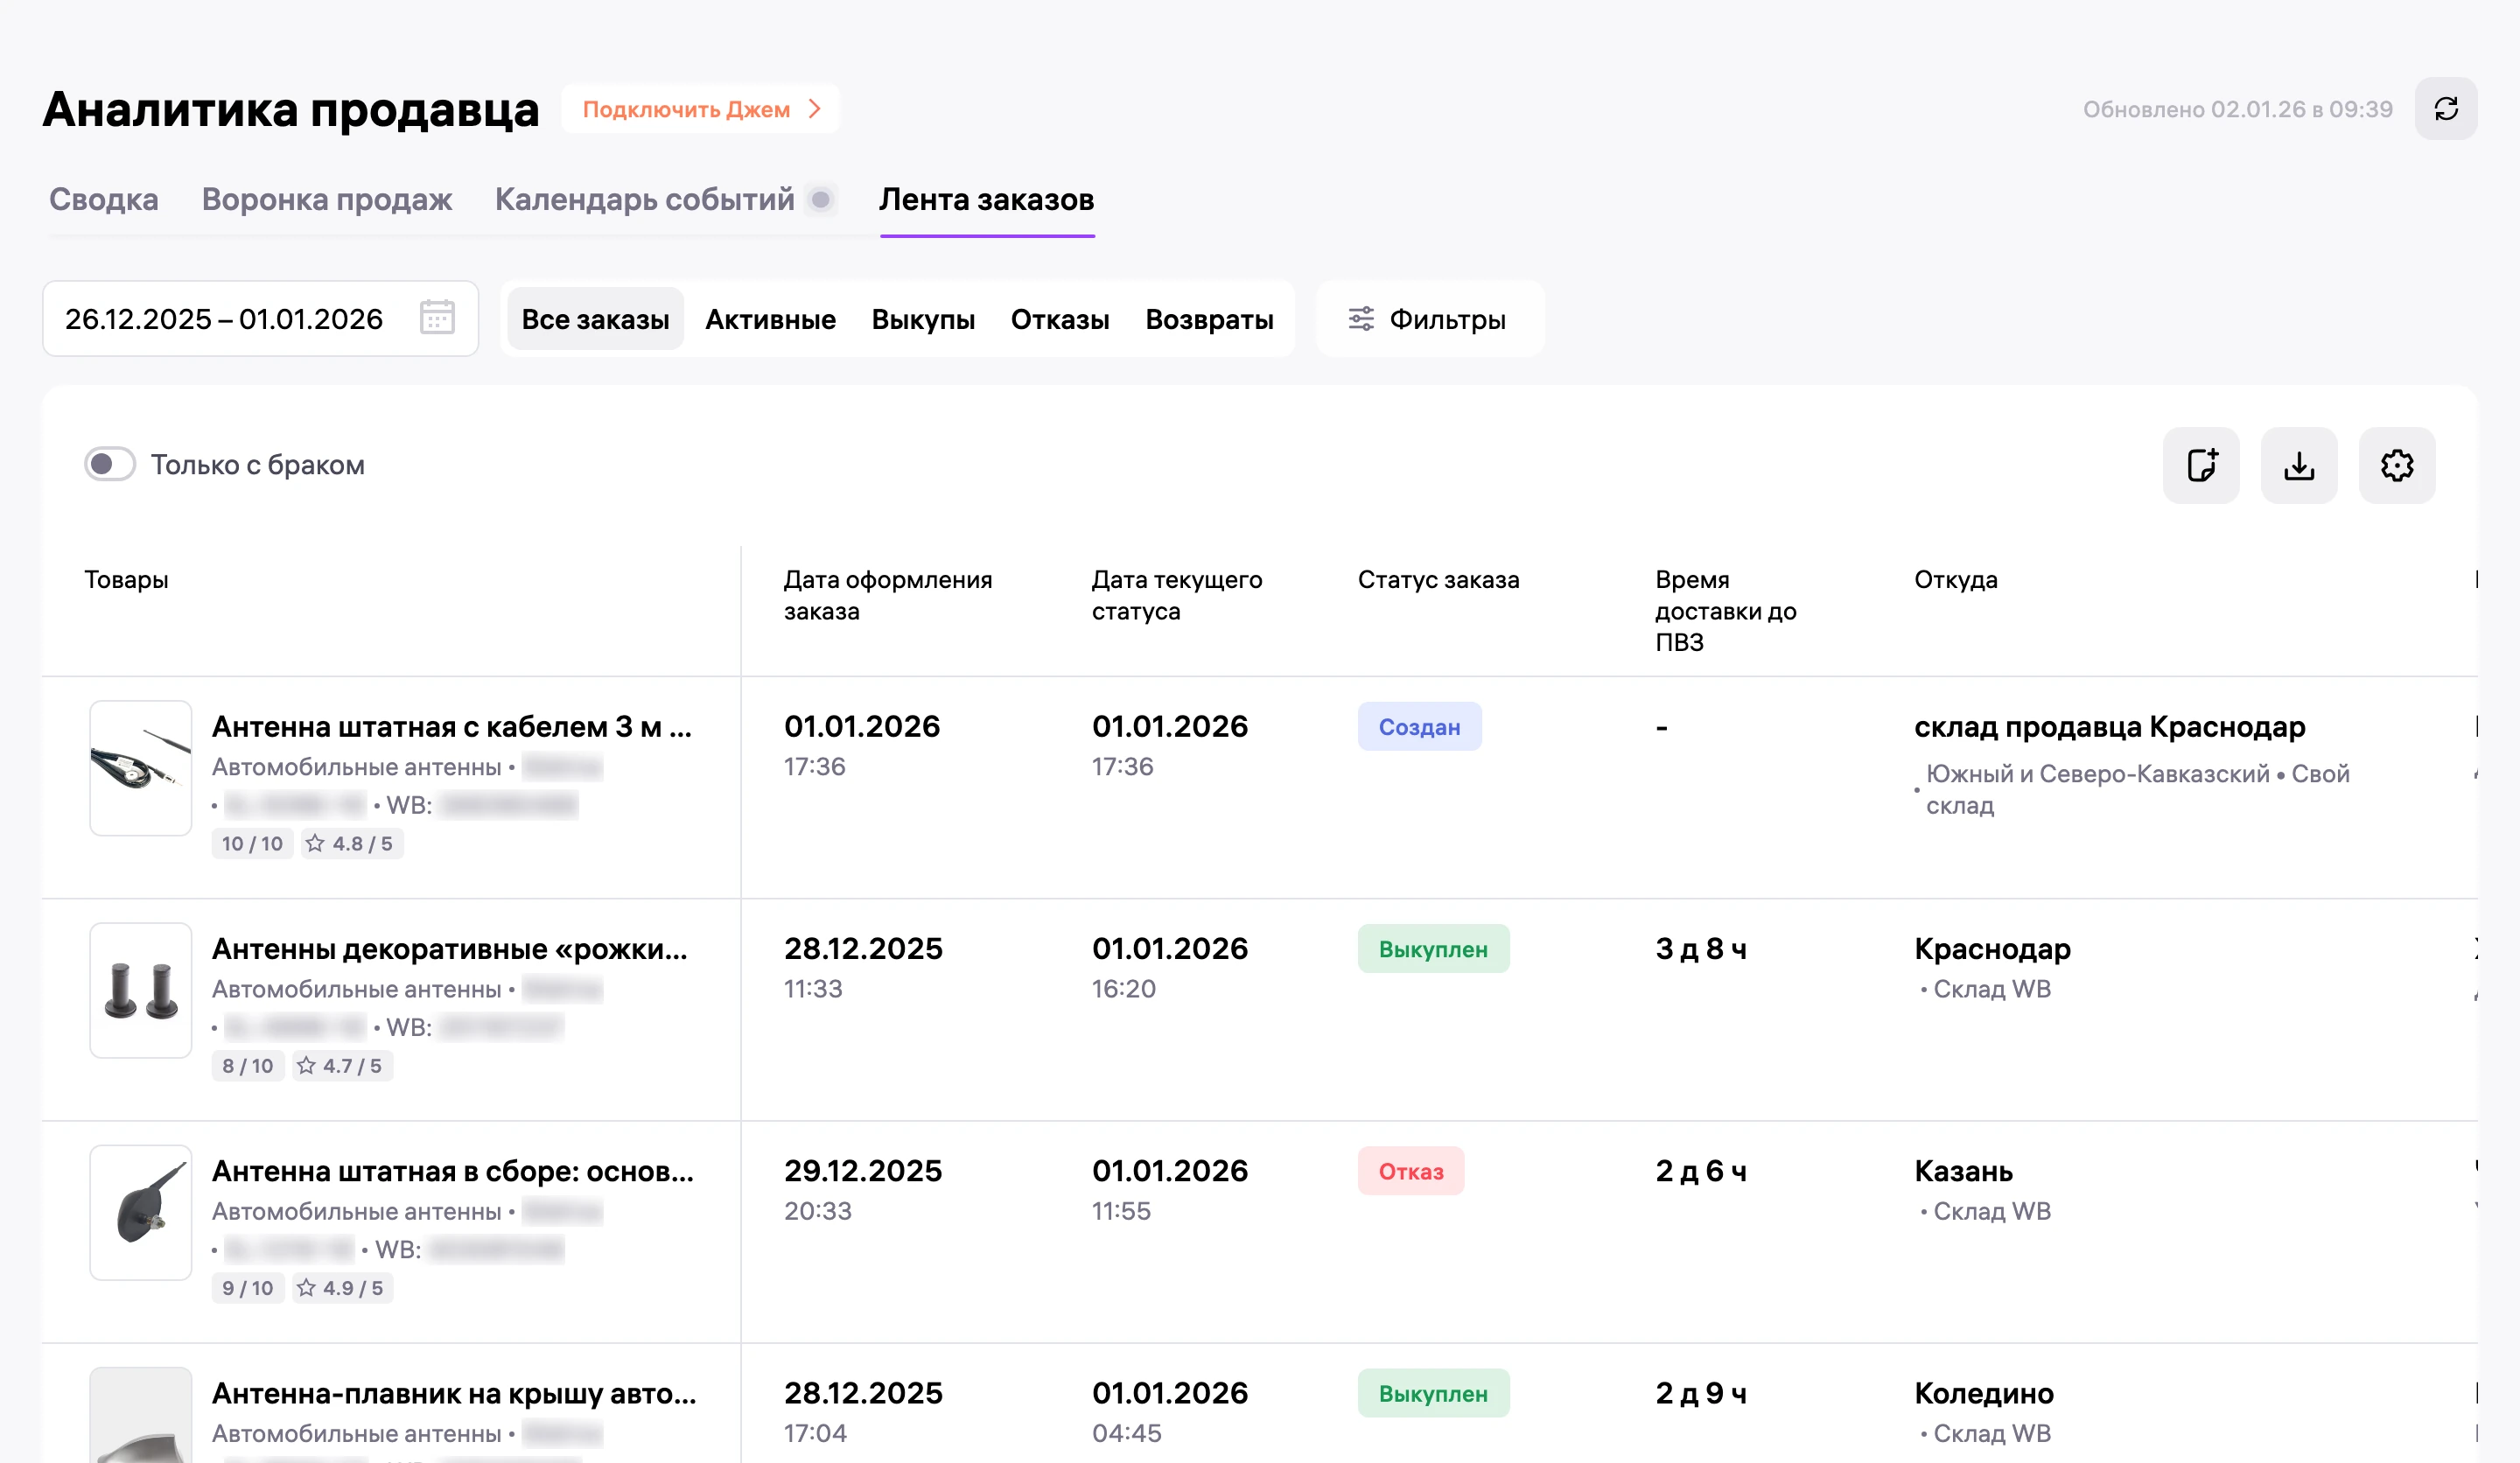Click the Выкуплен status badge for декоративные antennas
The height and width of the screenshot is (1463, 2520).
point(1433,949)
